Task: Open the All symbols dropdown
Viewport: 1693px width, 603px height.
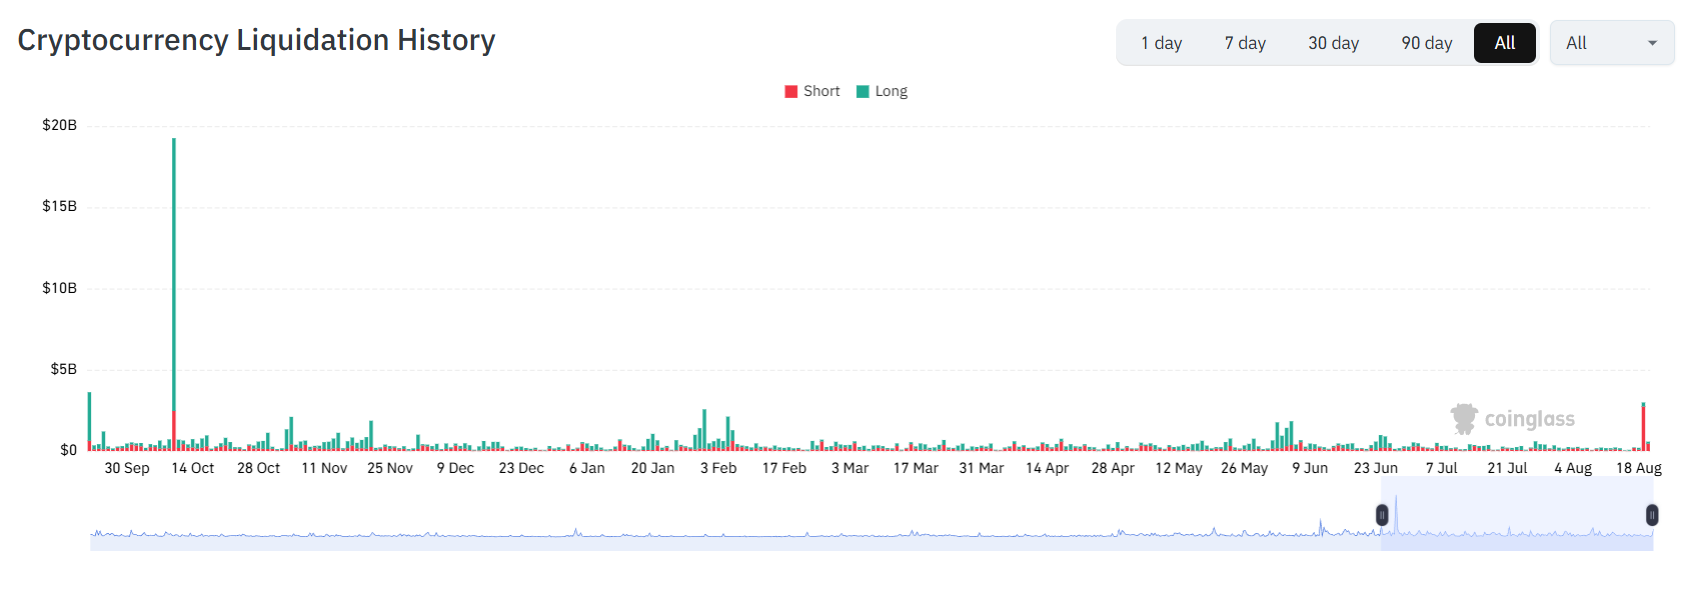Action: coord(1611,43)
